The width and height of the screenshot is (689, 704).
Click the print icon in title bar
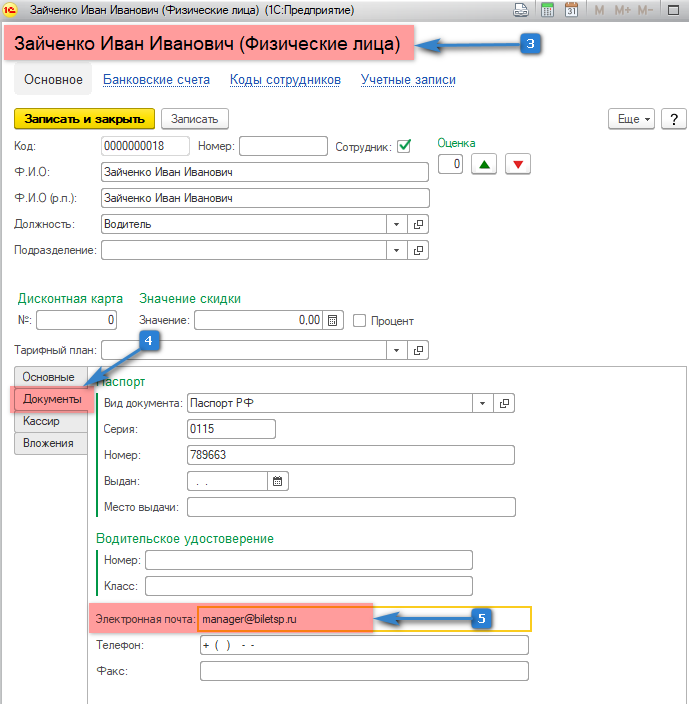[521, 11]
